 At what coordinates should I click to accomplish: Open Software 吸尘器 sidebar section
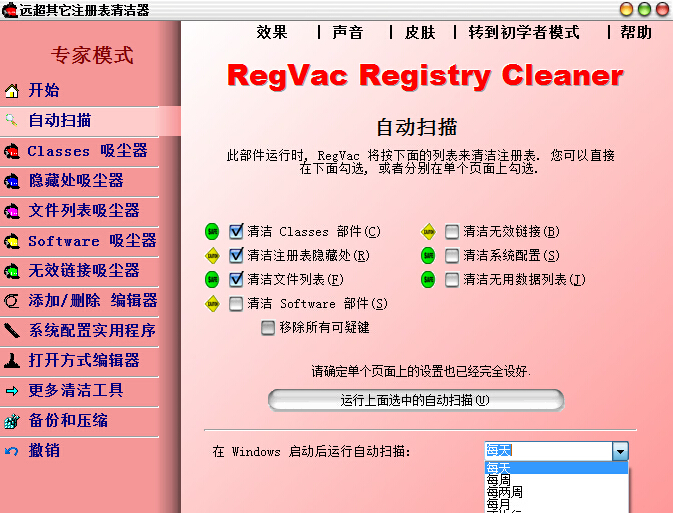pos(79,241)
